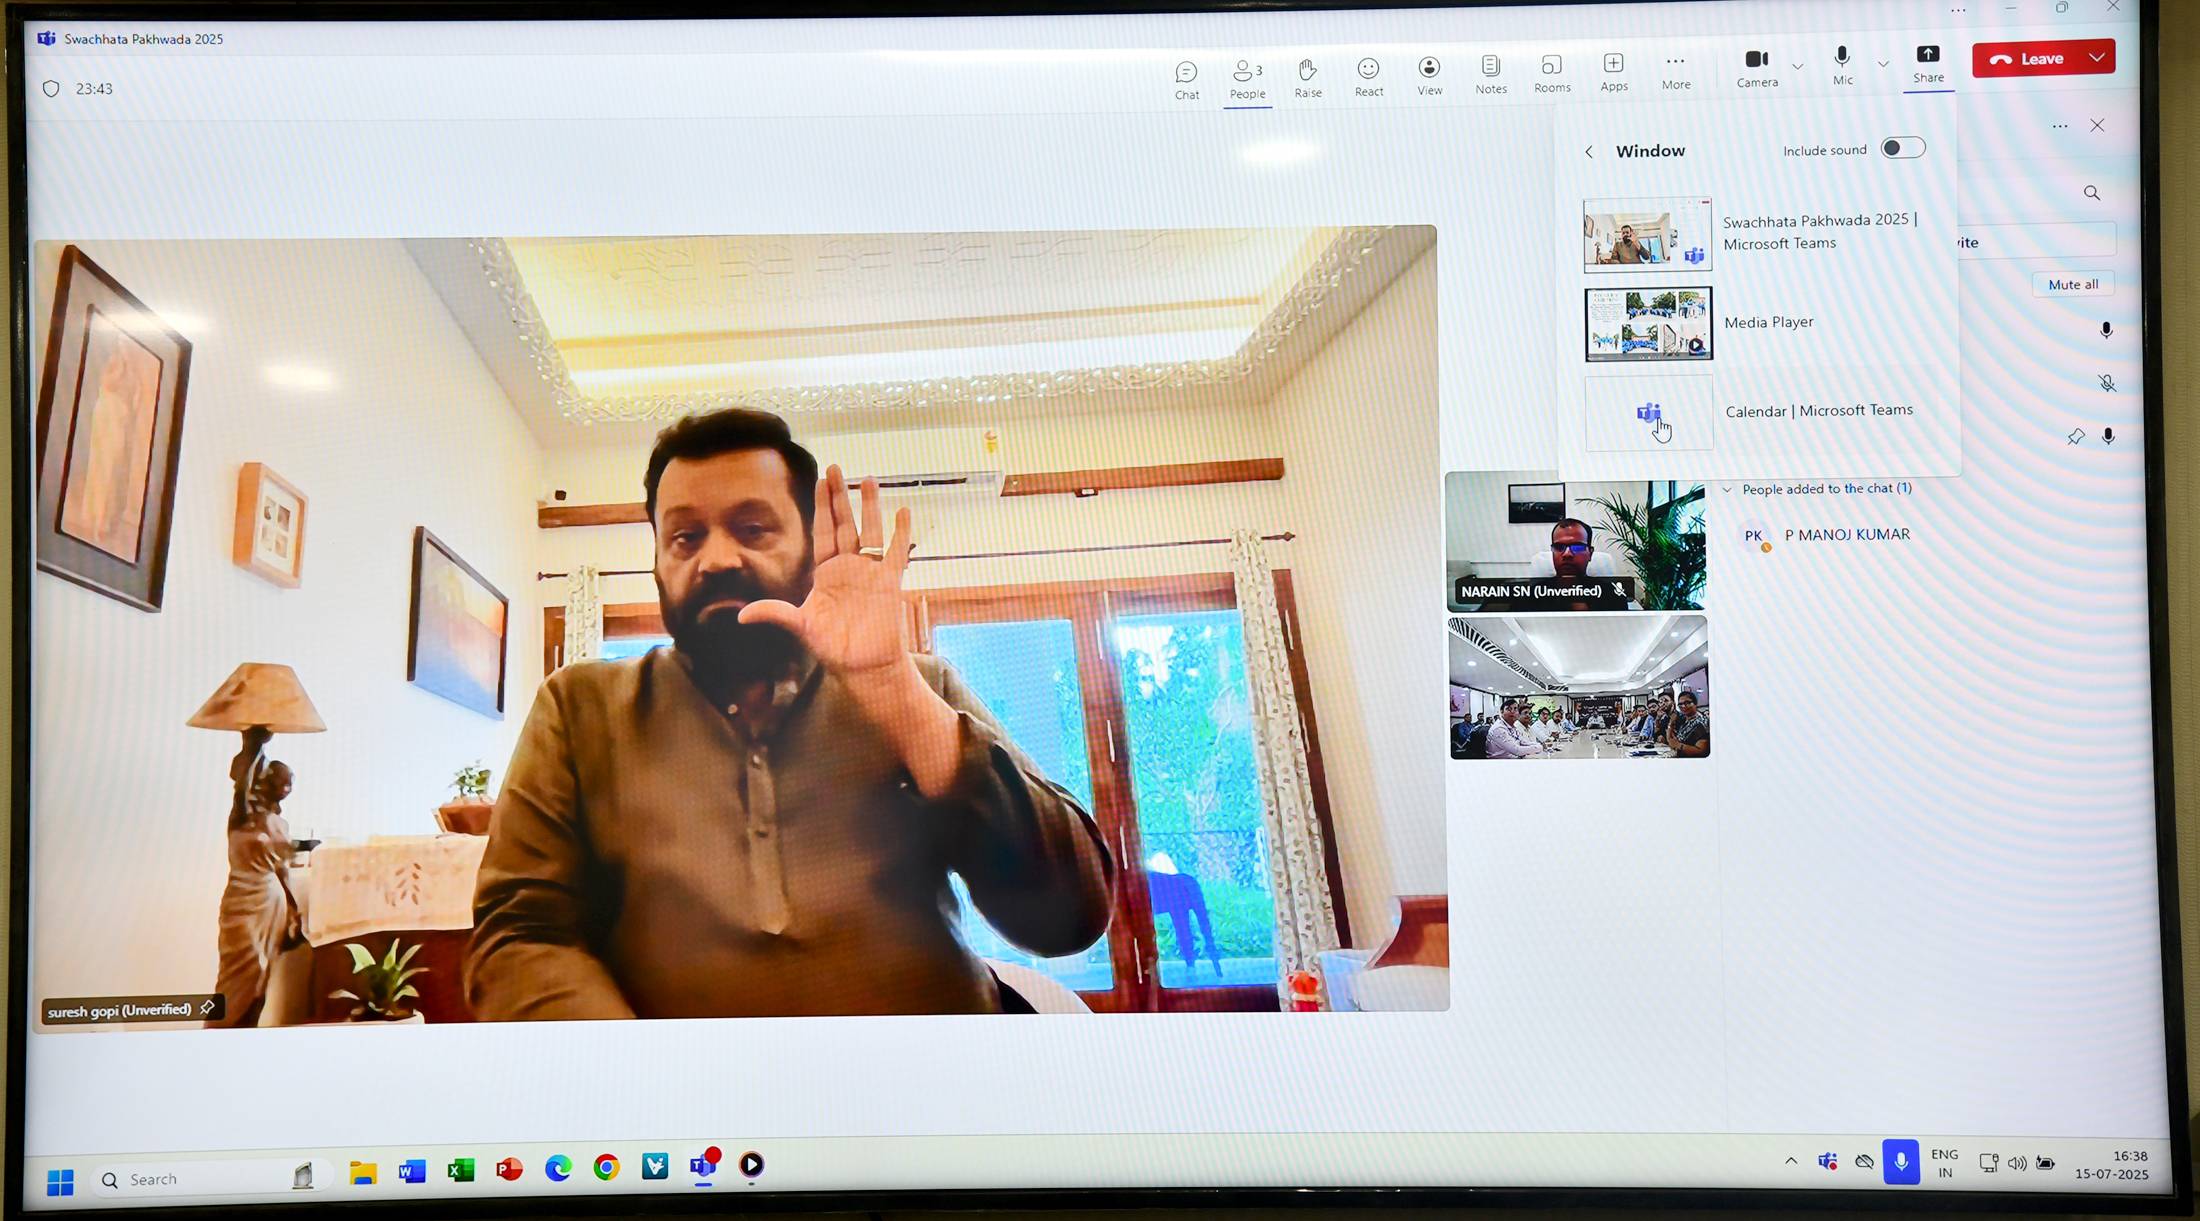This screenshot has width=2200, height=1221.
Task: Select Media Player window thumbnail
Action: pos(1648,324)
